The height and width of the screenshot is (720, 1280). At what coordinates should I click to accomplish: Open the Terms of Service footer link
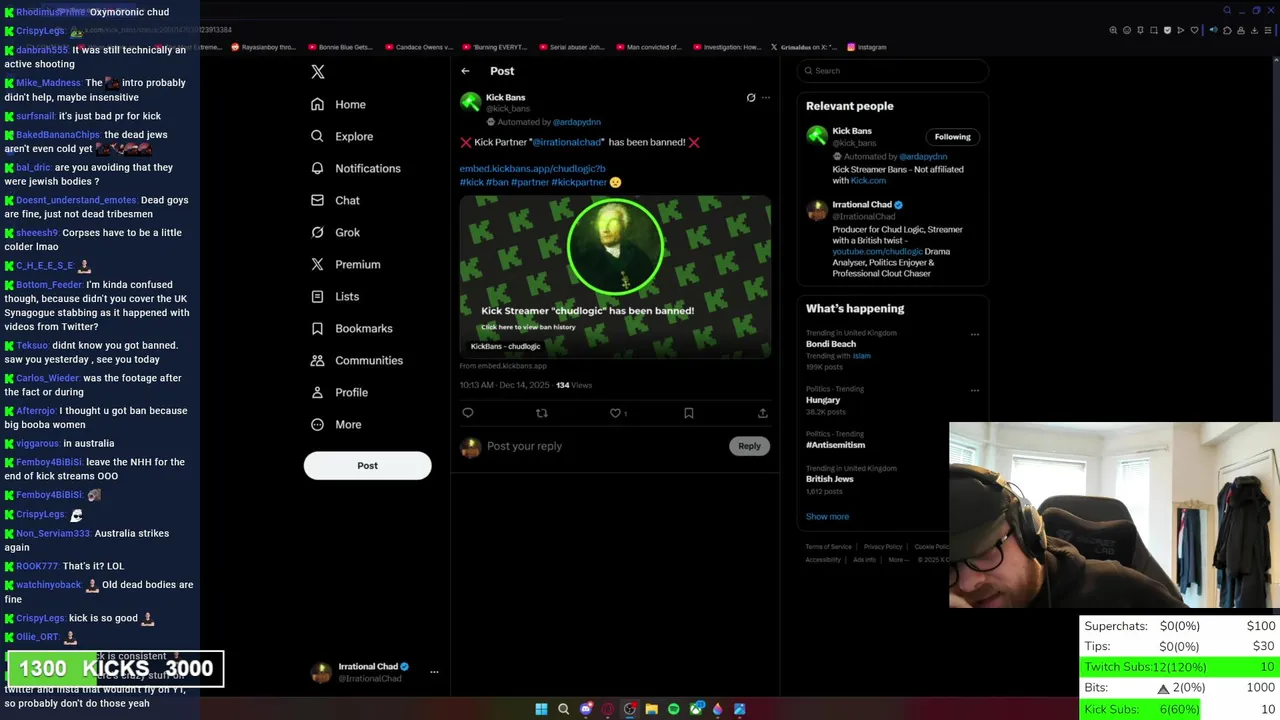tap(828, 547)
